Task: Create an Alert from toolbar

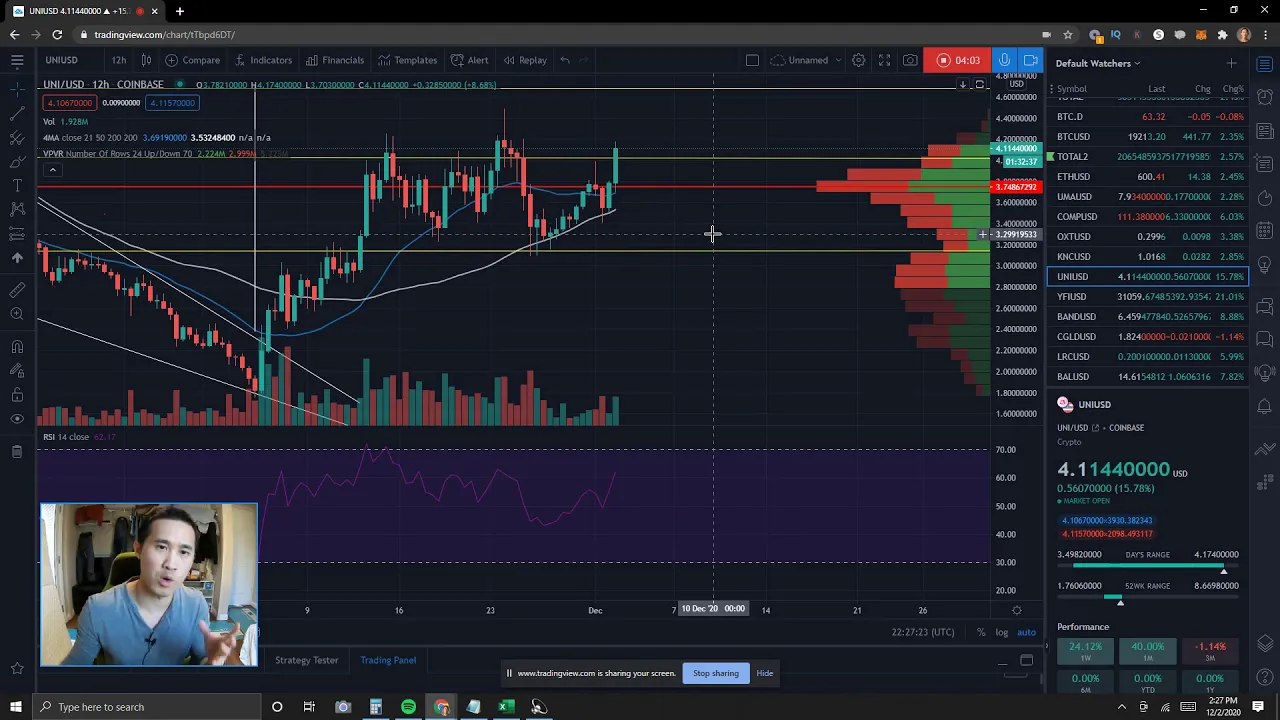Action: click(x=470, y=60)
